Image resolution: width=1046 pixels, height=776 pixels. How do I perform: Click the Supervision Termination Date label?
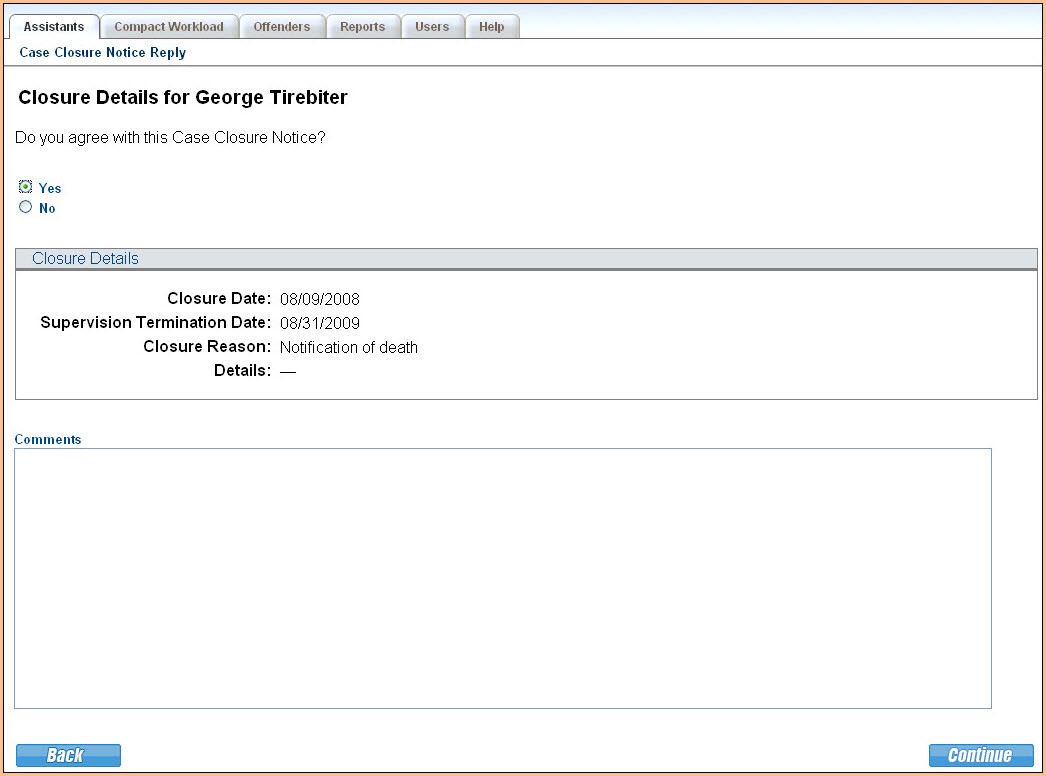point(155,322)
